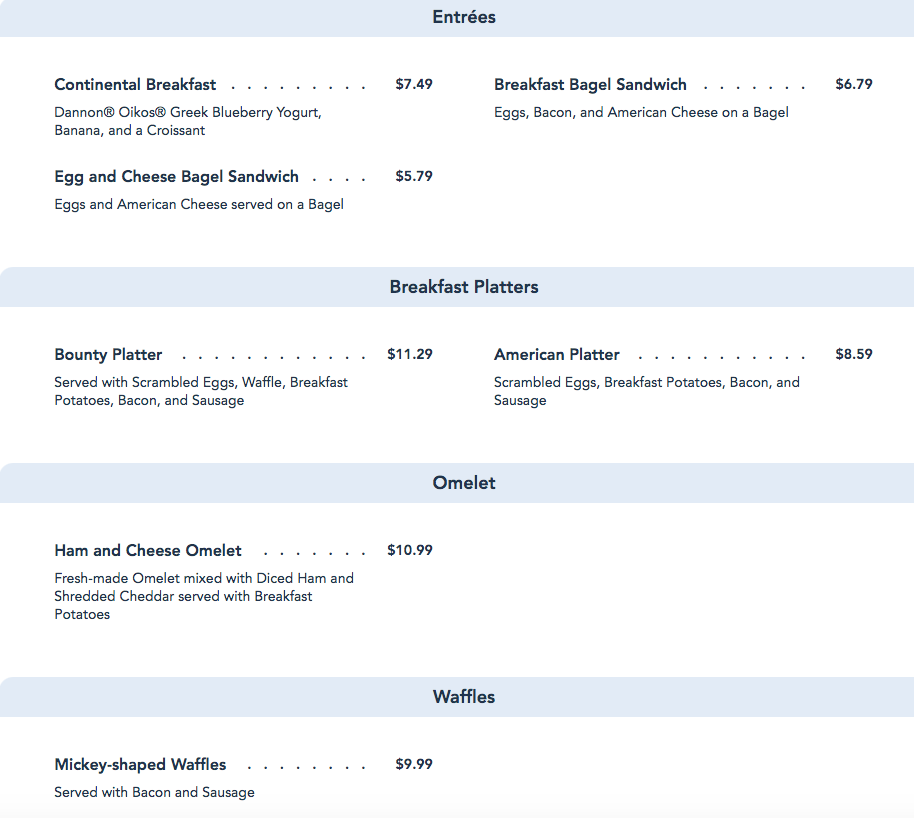This screenshot has width=914, height=818.
Task: Click the $5.79 price label
Action: coord(414,177)
